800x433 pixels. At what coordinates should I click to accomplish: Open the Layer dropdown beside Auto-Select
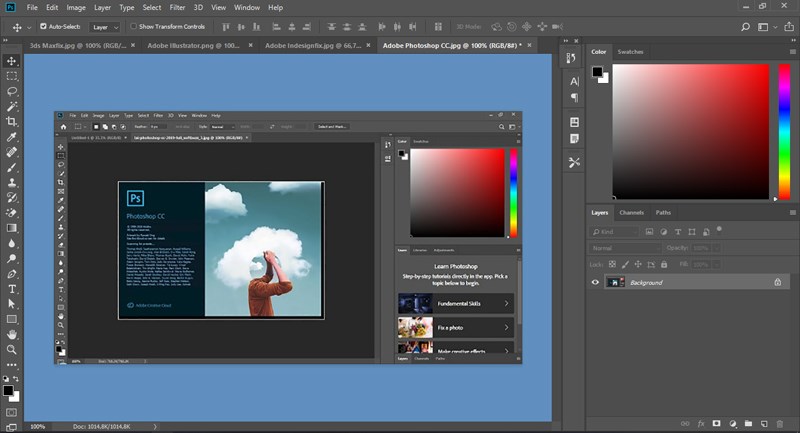[x=105, y=27]
